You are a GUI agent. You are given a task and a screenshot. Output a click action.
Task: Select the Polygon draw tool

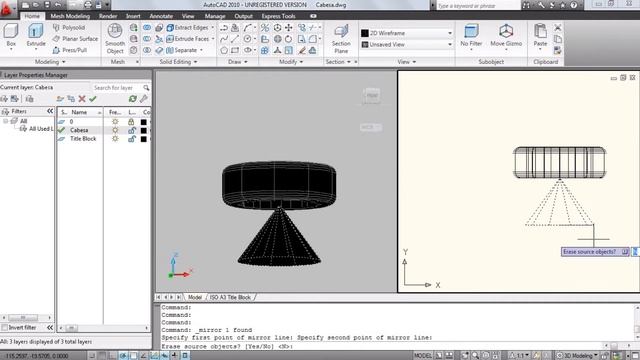pos(224,51)
